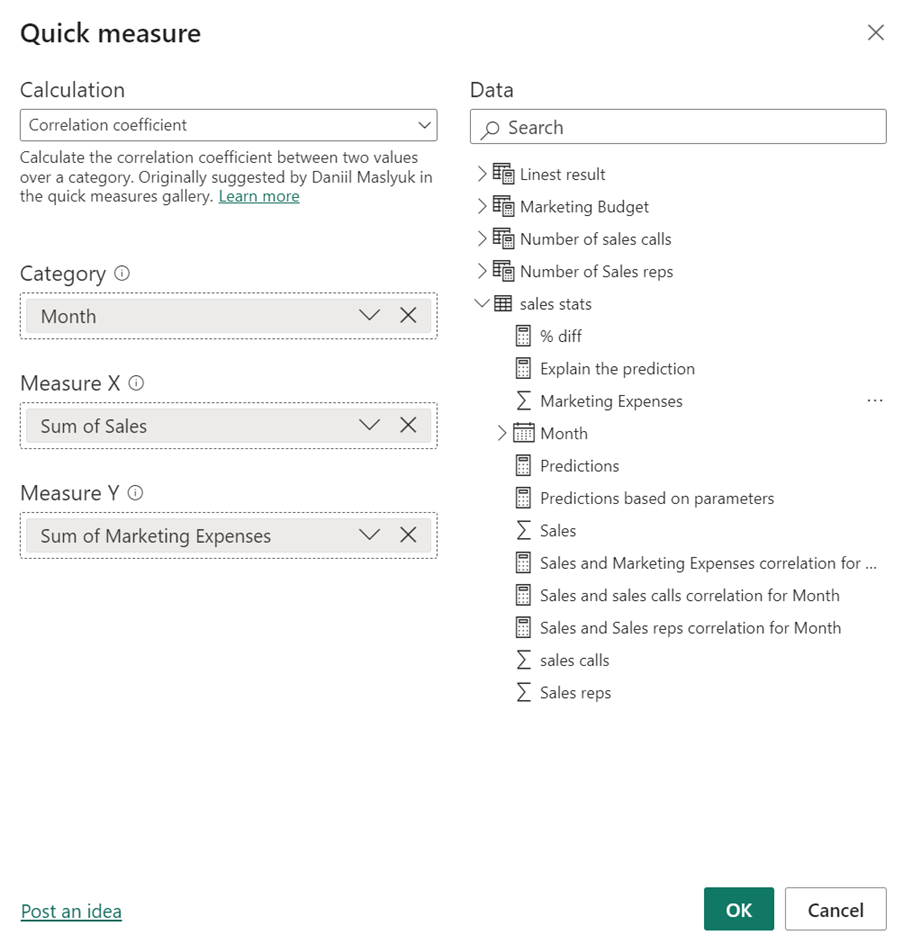Click the Data search box
The width and height of the screenshot is (903, 944).
(678, 127)
